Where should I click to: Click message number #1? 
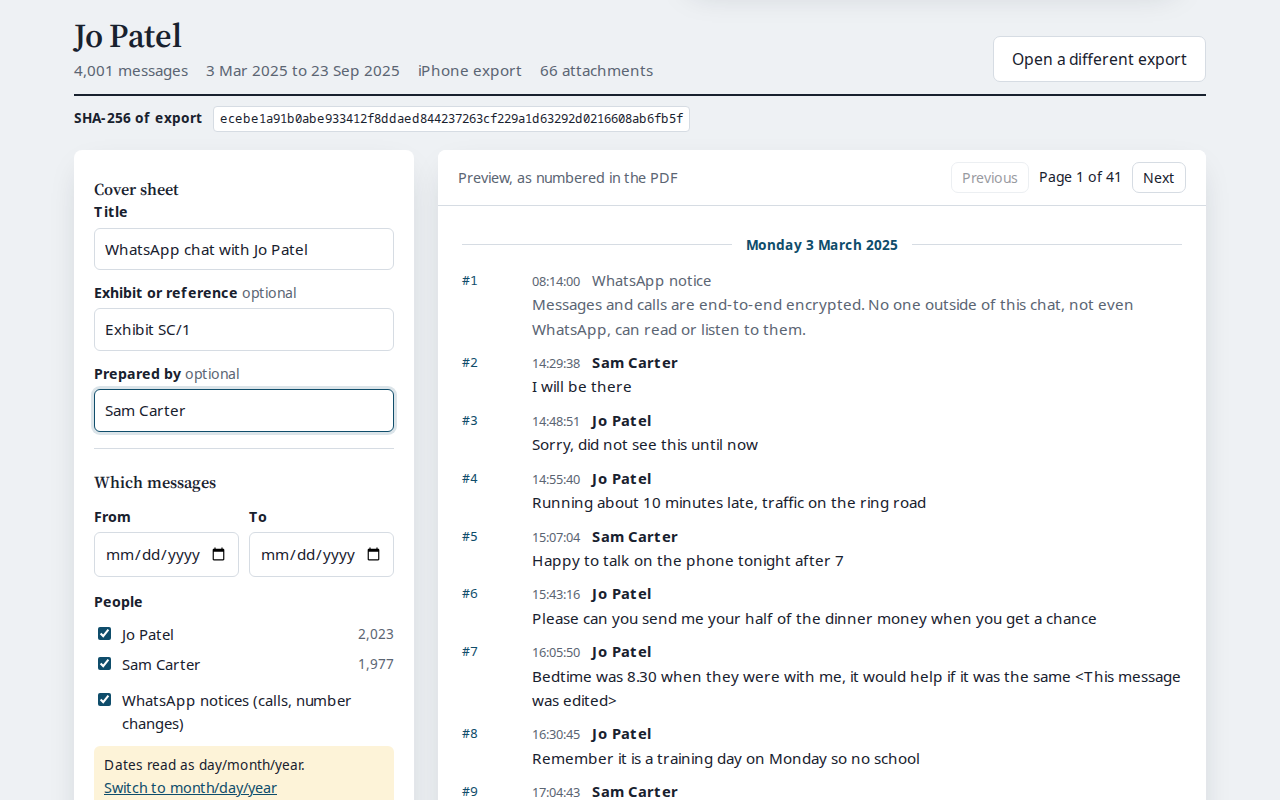pyautogui.click(x=470, y=281)
